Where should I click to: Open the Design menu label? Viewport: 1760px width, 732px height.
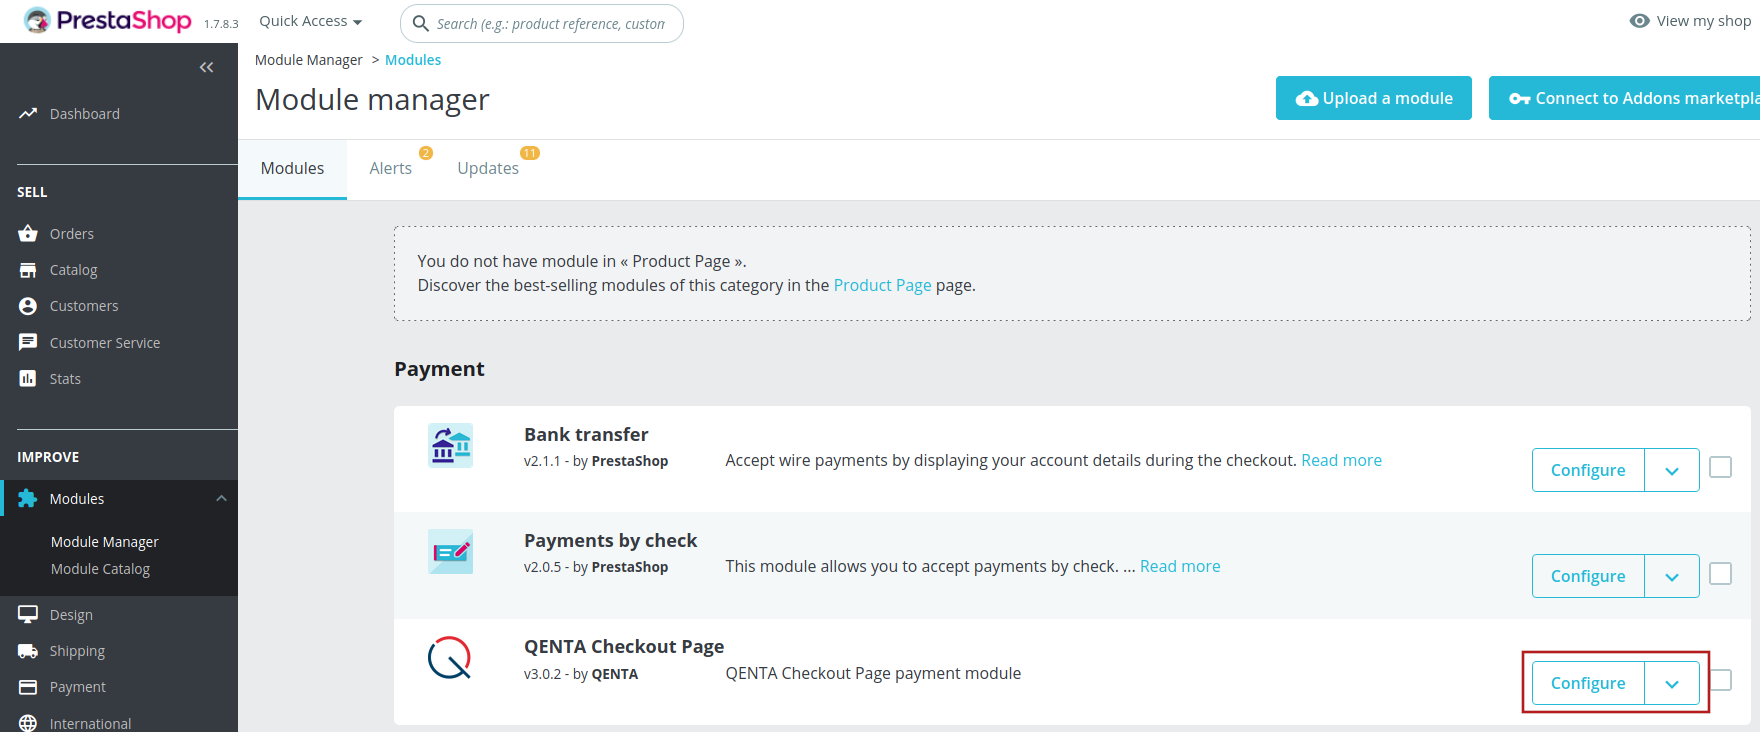(x=71, y=615)
